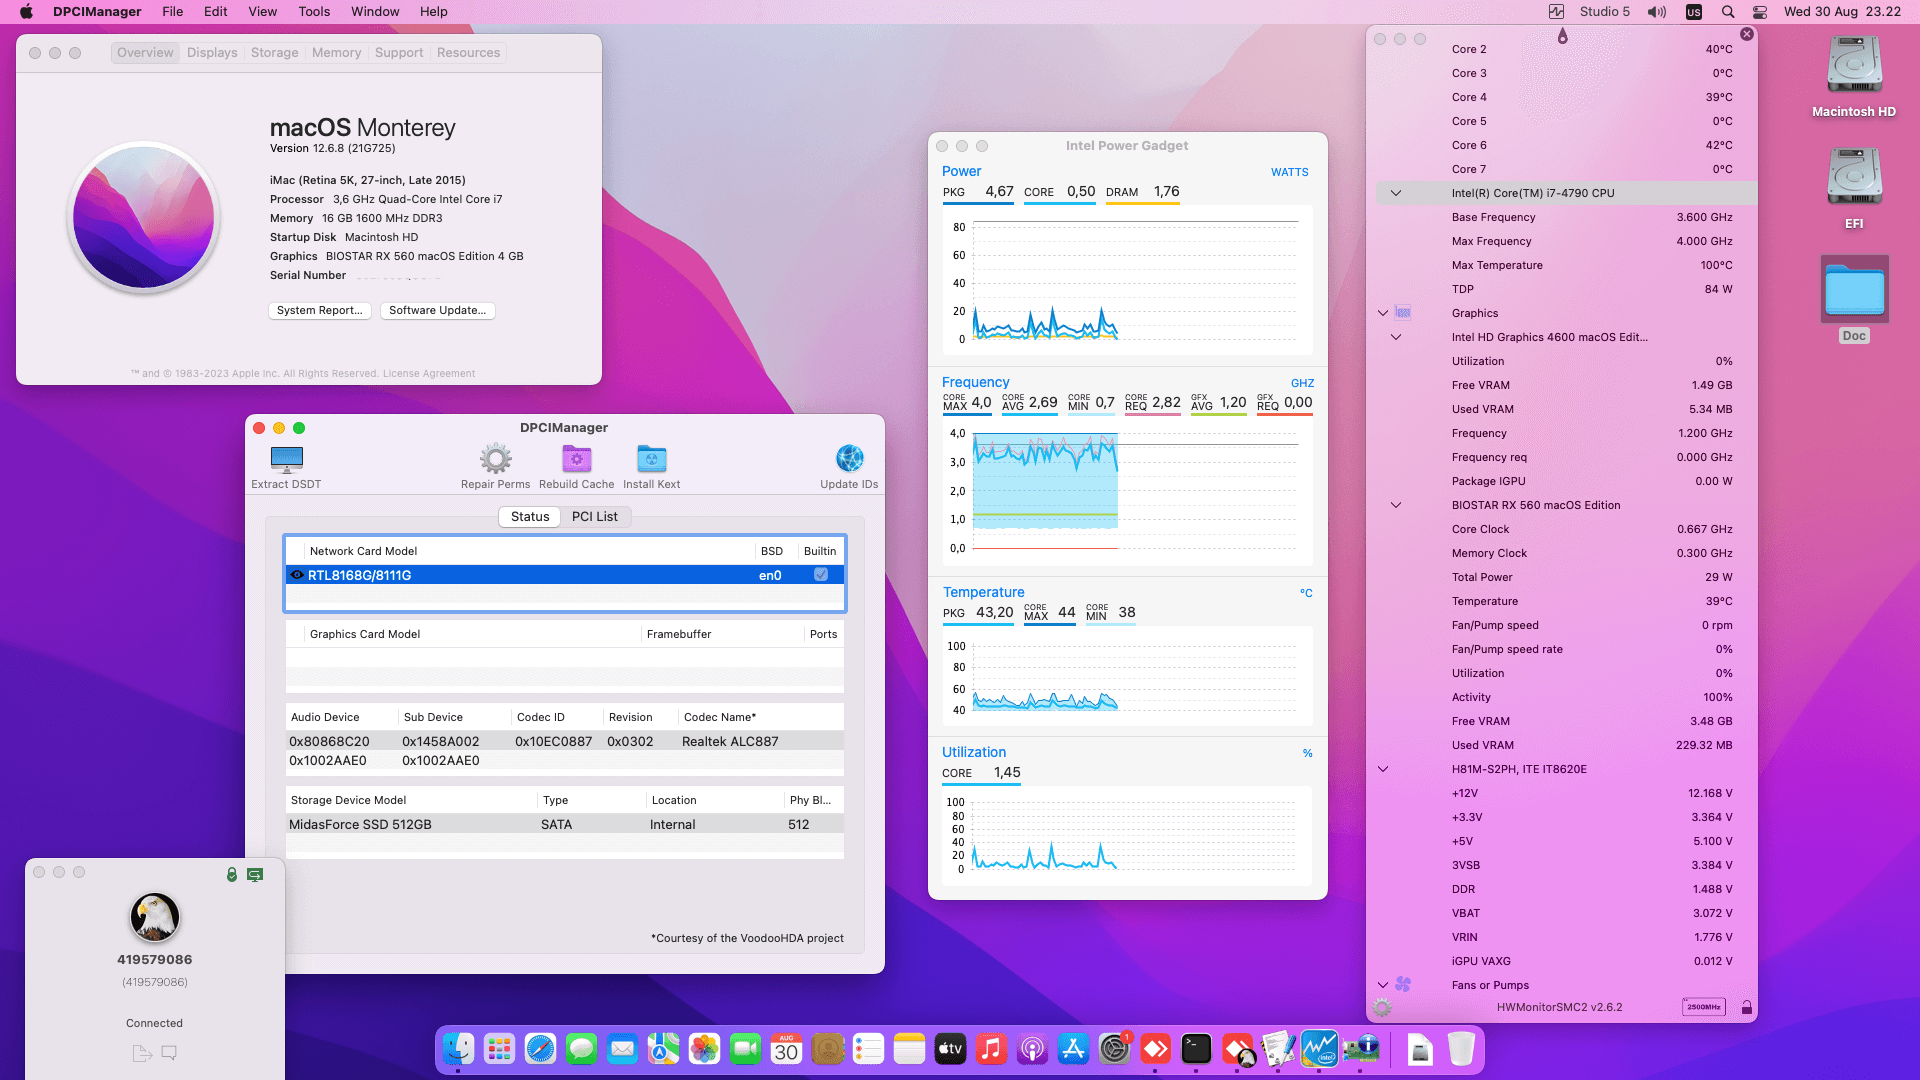Click Extract DSDT icon in DPCIManager toolbar
This screenshot has width=1920, height=1080.
[x=286, y=459]
